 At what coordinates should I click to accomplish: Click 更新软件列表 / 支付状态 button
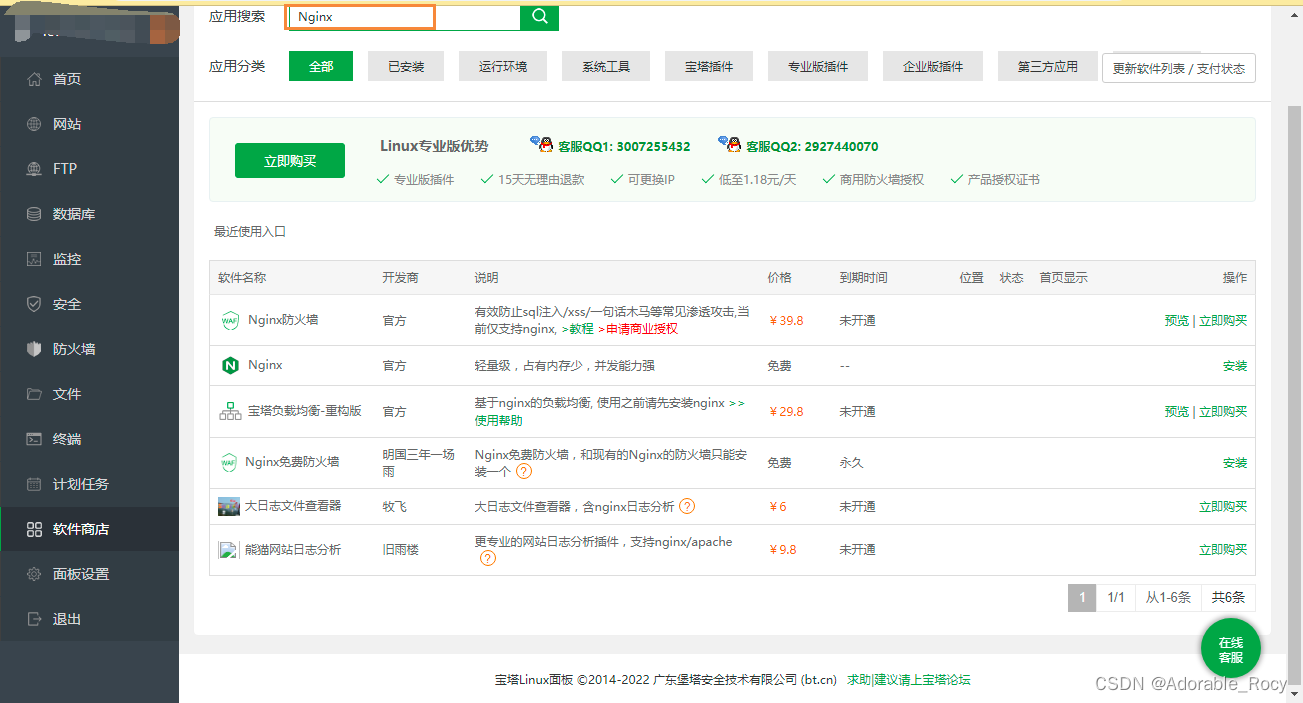click(1179, 68)
